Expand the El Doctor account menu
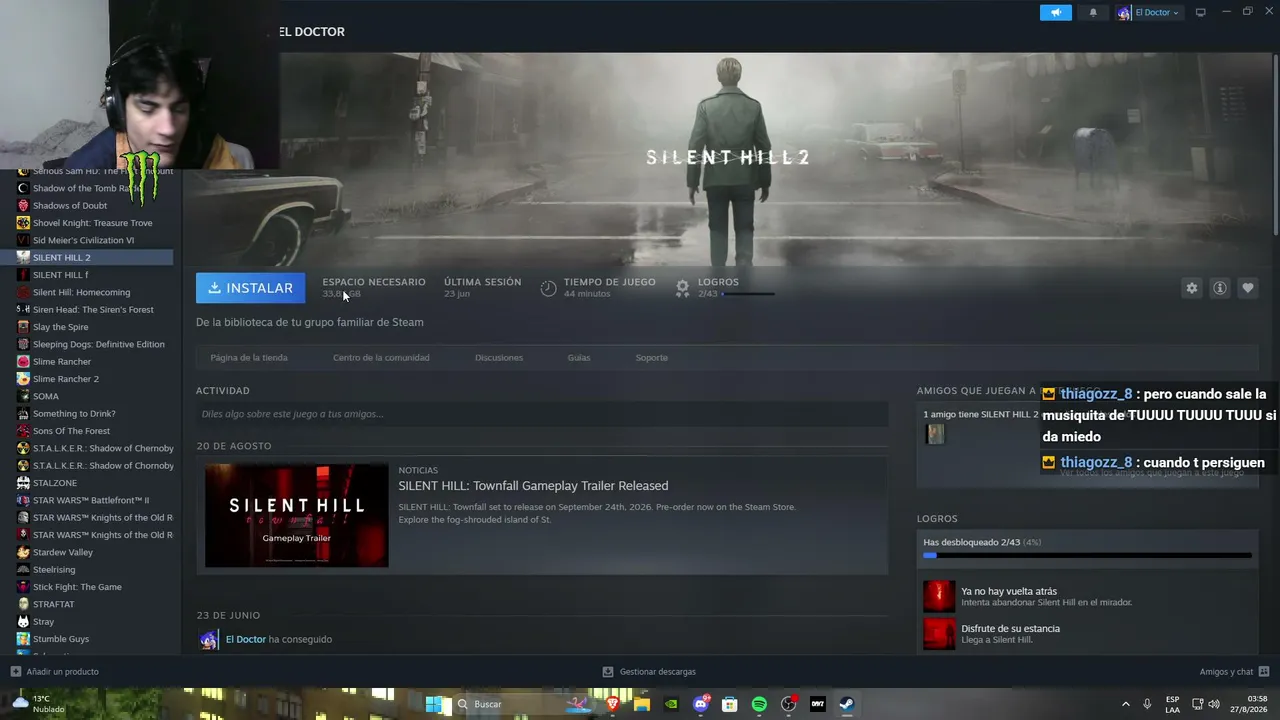This screenshot has width=1280, height=720. click(1156, 12)
